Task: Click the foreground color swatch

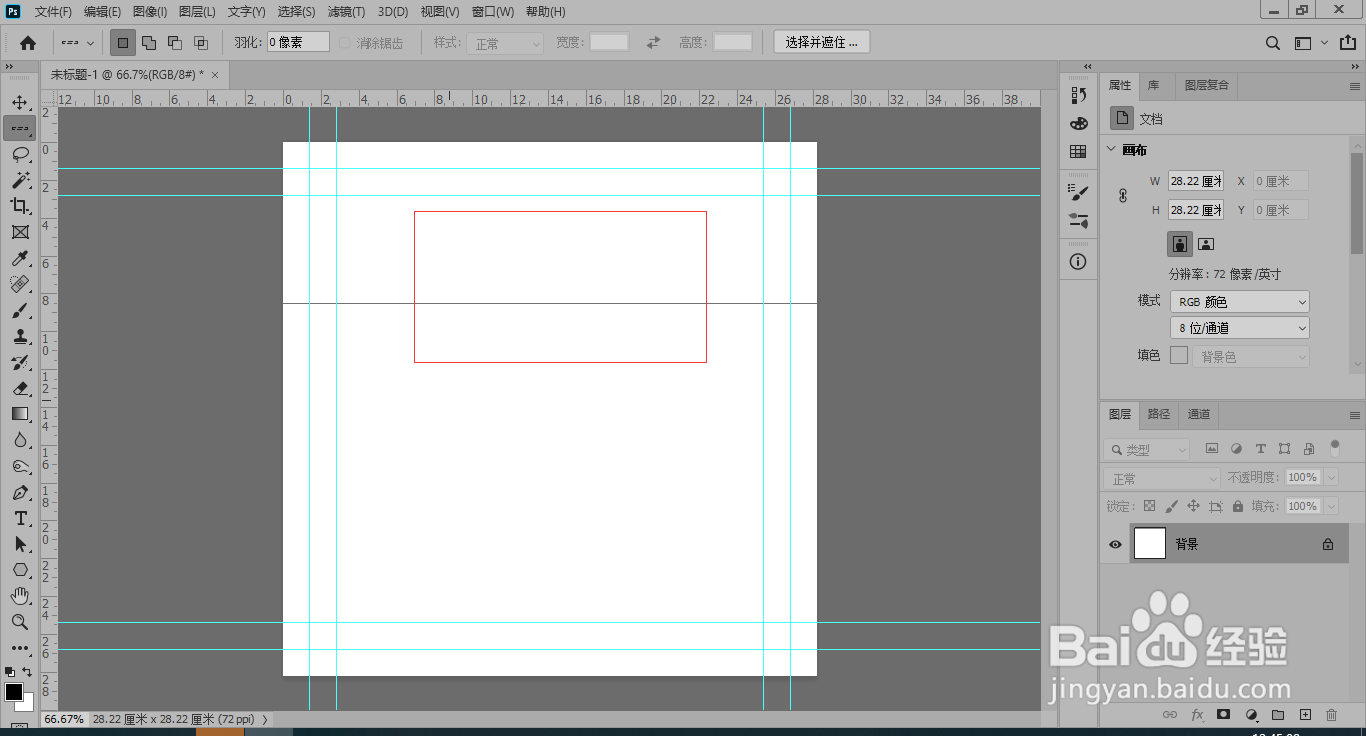Action: (14, 692)
